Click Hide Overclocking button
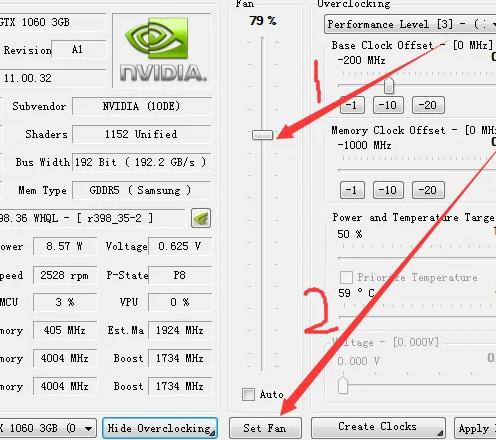 click(160, 428)
